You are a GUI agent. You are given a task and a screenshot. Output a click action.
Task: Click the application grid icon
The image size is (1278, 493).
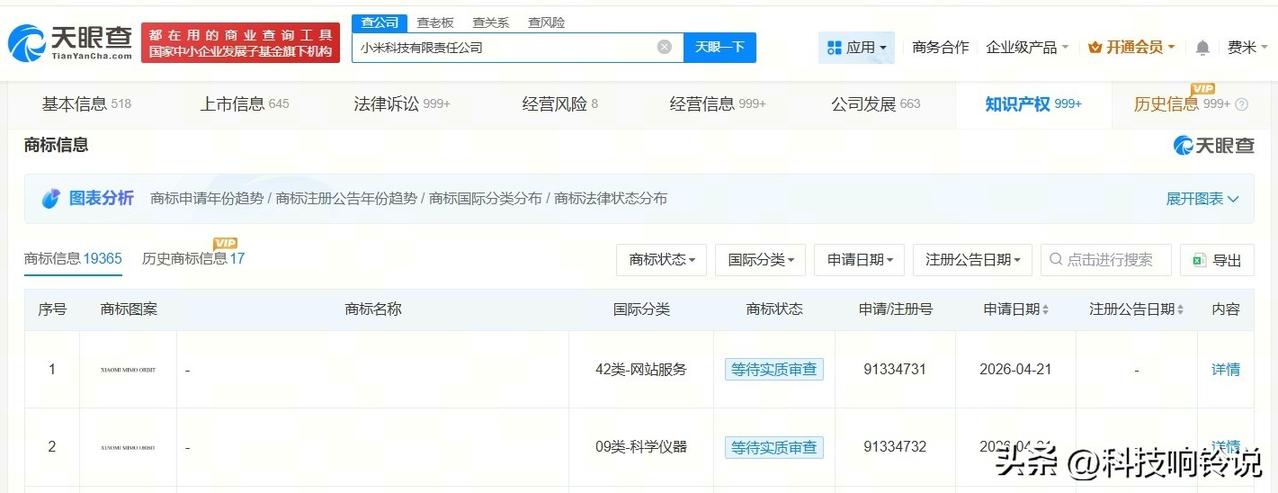tap(834, 47)
